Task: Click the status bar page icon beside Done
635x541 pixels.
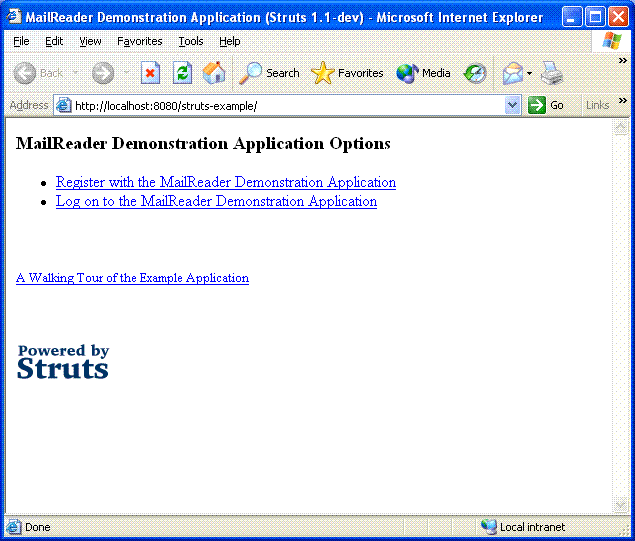Action: [x=13, y=527]
